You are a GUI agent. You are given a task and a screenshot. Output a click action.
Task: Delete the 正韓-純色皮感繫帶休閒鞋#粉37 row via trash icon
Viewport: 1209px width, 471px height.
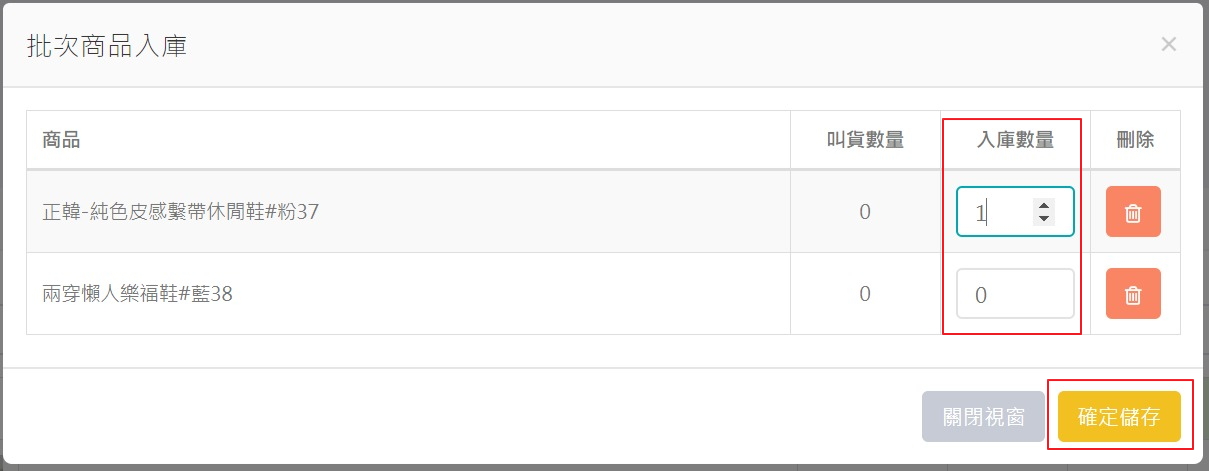[1133, 212]
